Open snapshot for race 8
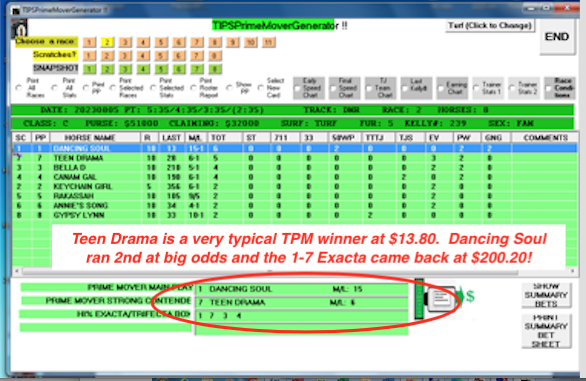The height and width of the screenshot is (381, 586). pyautogui.click(x=215, y=69)
